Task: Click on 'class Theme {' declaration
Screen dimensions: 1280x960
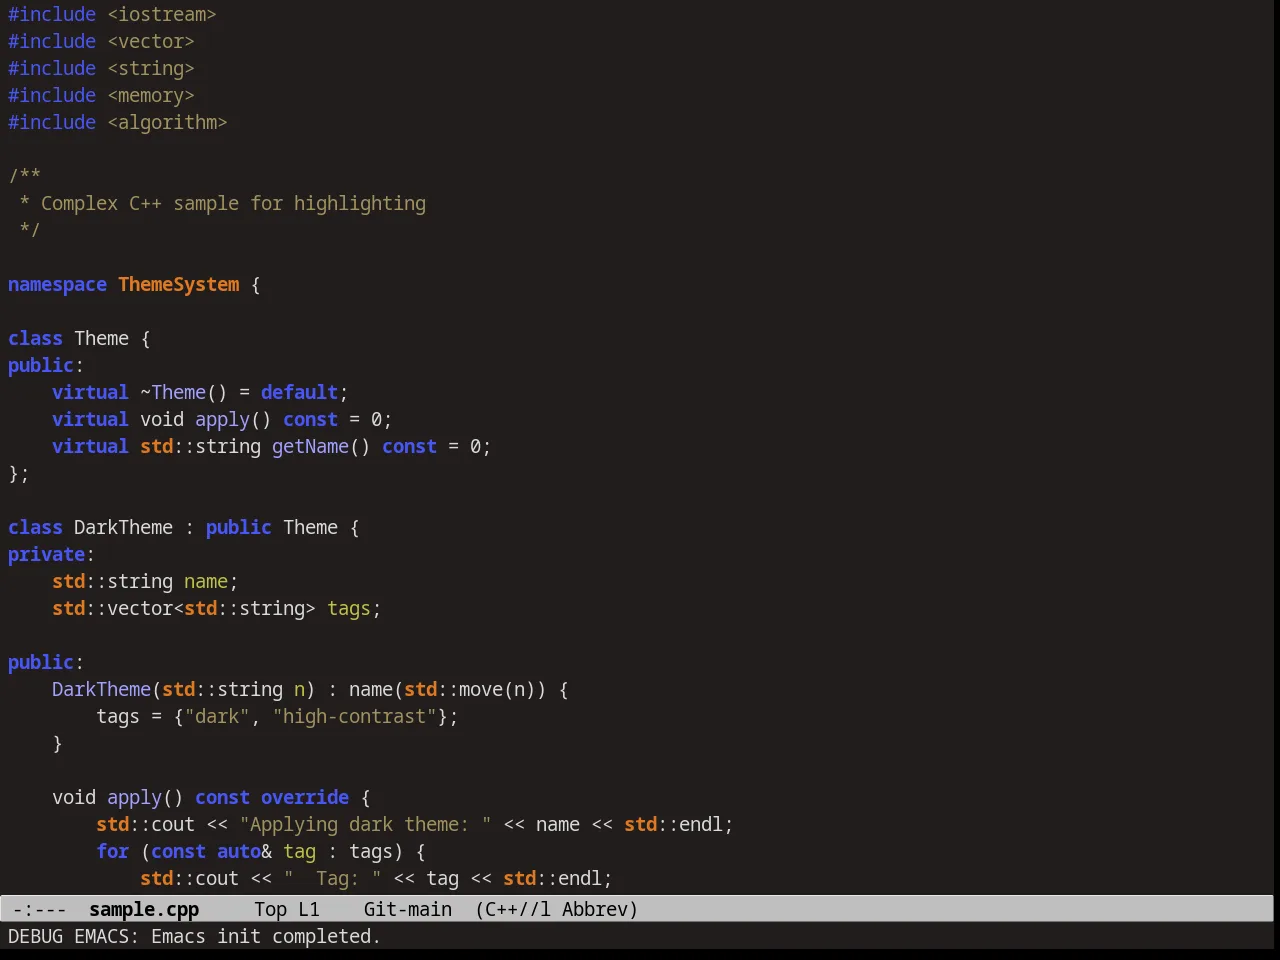Action: (x=79, y=338)
